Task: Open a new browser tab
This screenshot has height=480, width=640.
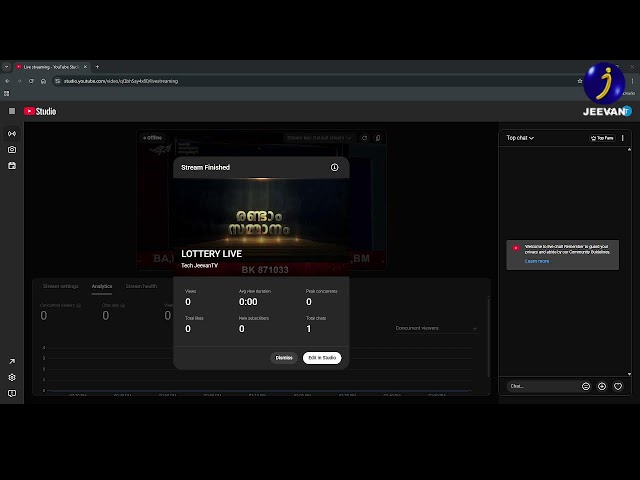Action: (97, 67)
